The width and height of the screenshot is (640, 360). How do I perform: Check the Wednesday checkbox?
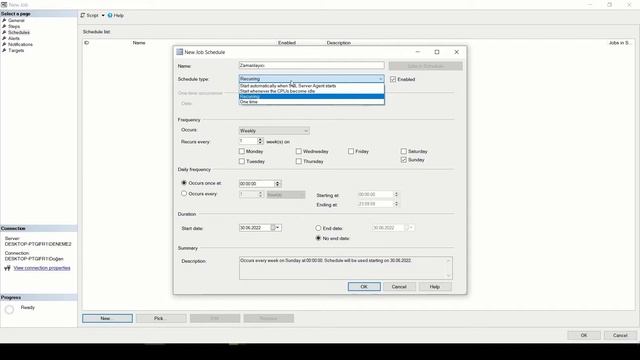pos(299,151)
